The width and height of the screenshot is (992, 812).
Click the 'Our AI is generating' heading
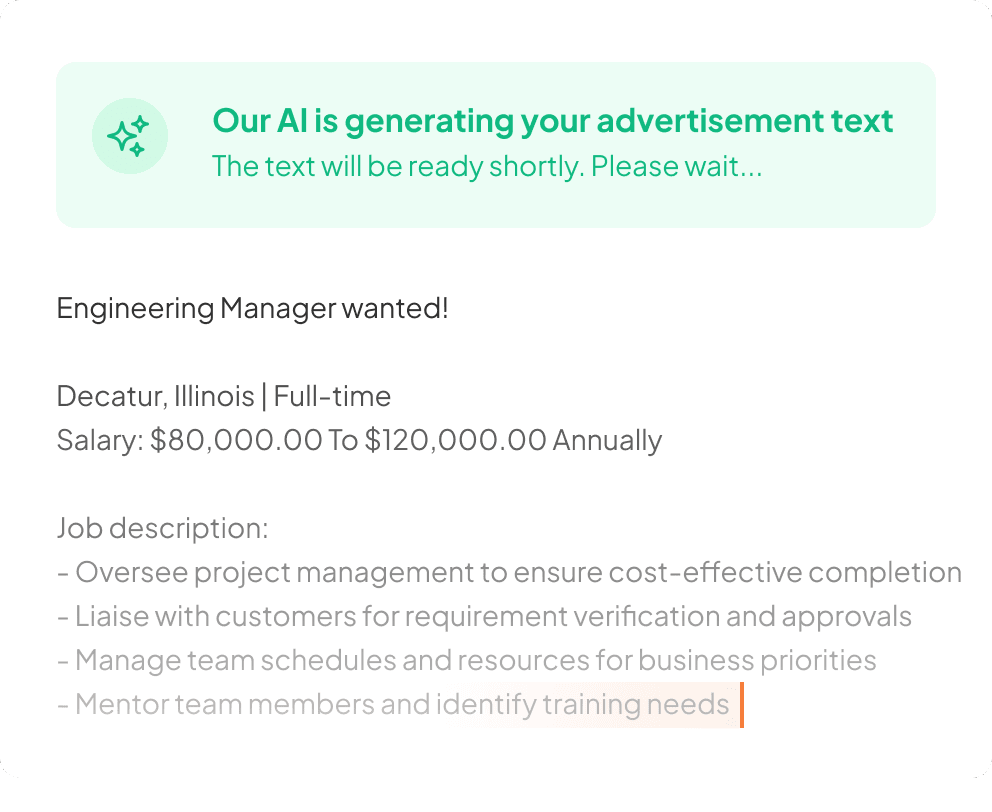552,121
